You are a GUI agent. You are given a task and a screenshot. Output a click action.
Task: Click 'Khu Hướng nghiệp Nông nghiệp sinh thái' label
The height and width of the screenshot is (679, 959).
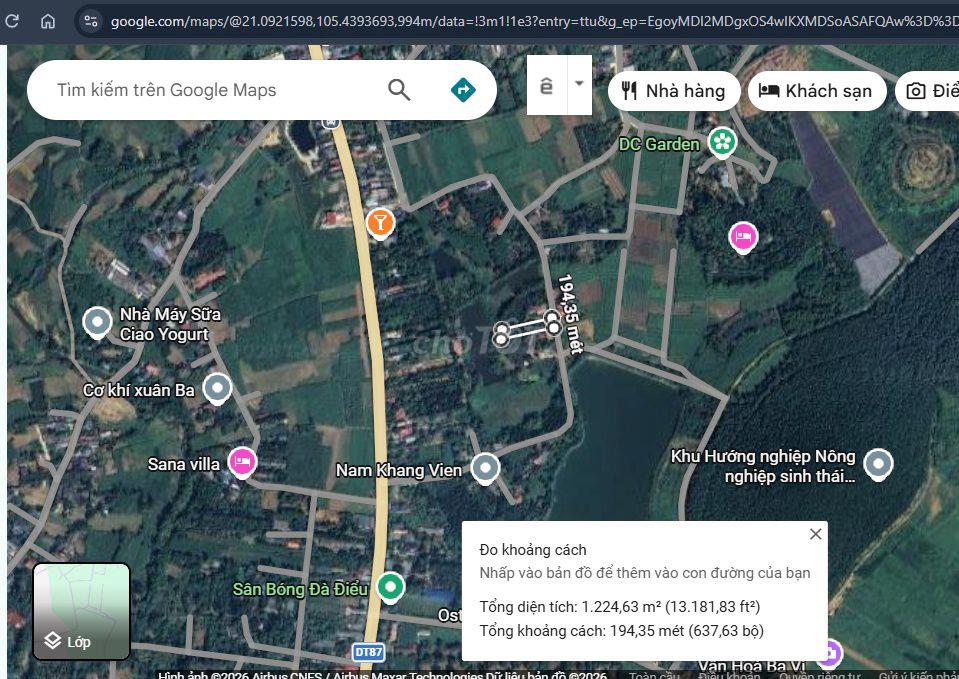[763, 466]
